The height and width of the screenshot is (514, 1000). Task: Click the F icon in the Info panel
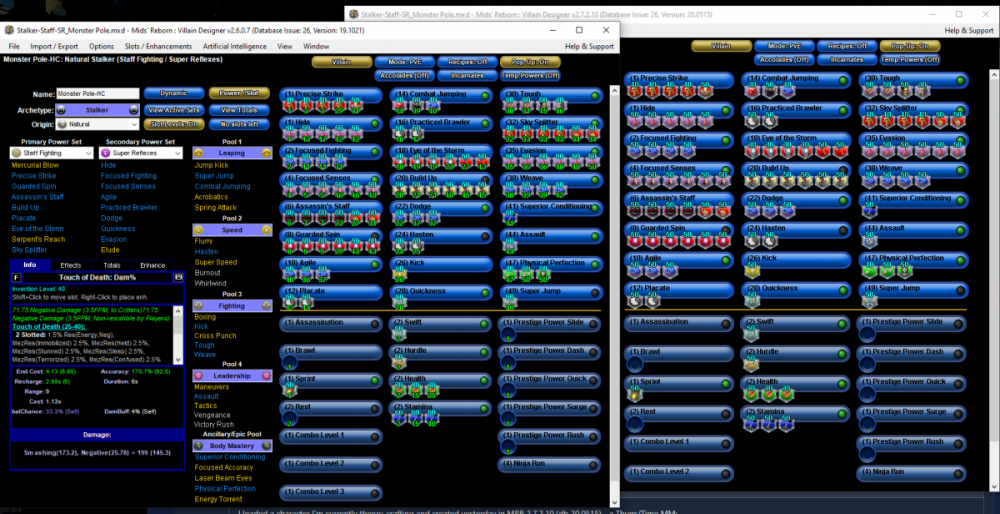coord(17,277)
